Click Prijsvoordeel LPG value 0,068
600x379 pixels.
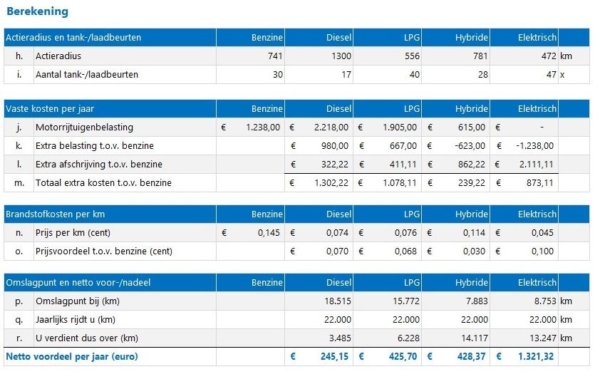[x=406, y=251]
